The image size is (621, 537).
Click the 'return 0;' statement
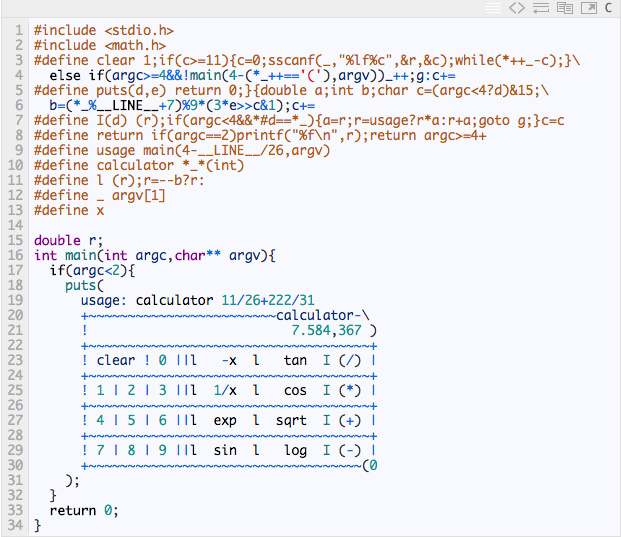84,510
